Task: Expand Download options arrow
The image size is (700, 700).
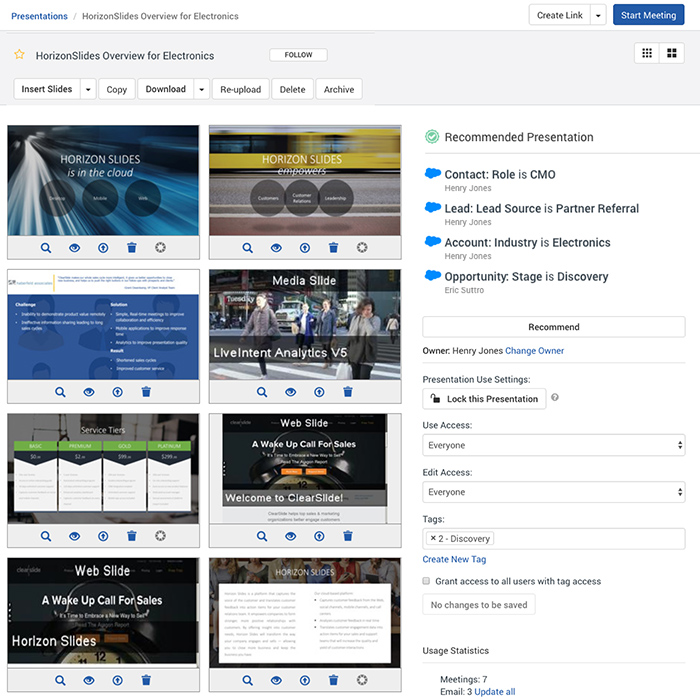Action: click(201, 89)
